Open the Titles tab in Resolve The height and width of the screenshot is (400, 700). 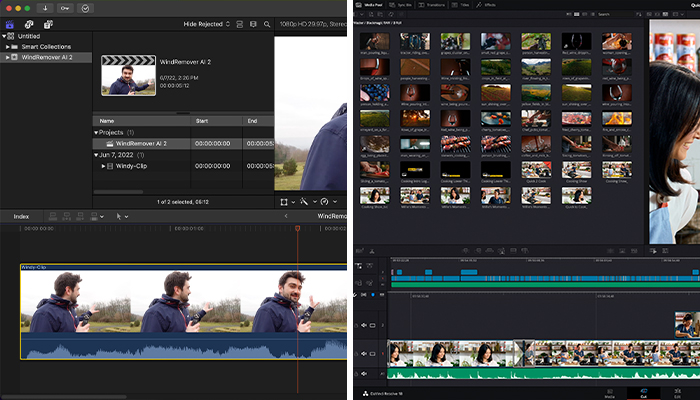click(461, 5)
